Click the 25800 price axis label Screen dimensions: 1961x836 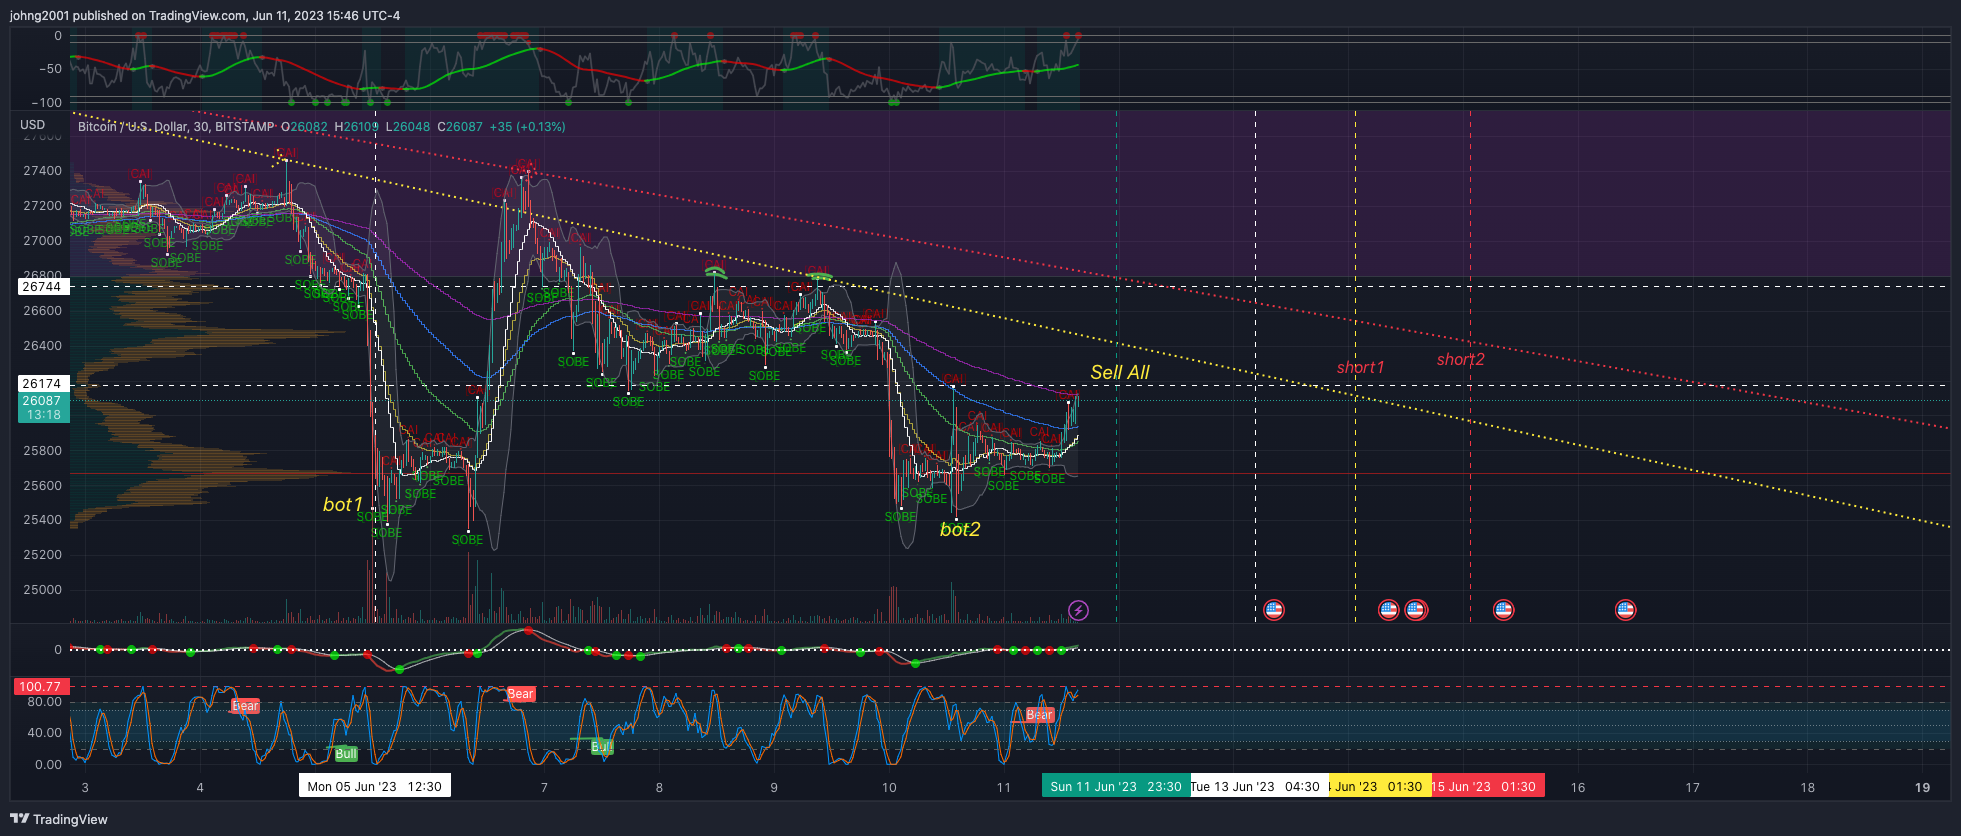42,451
